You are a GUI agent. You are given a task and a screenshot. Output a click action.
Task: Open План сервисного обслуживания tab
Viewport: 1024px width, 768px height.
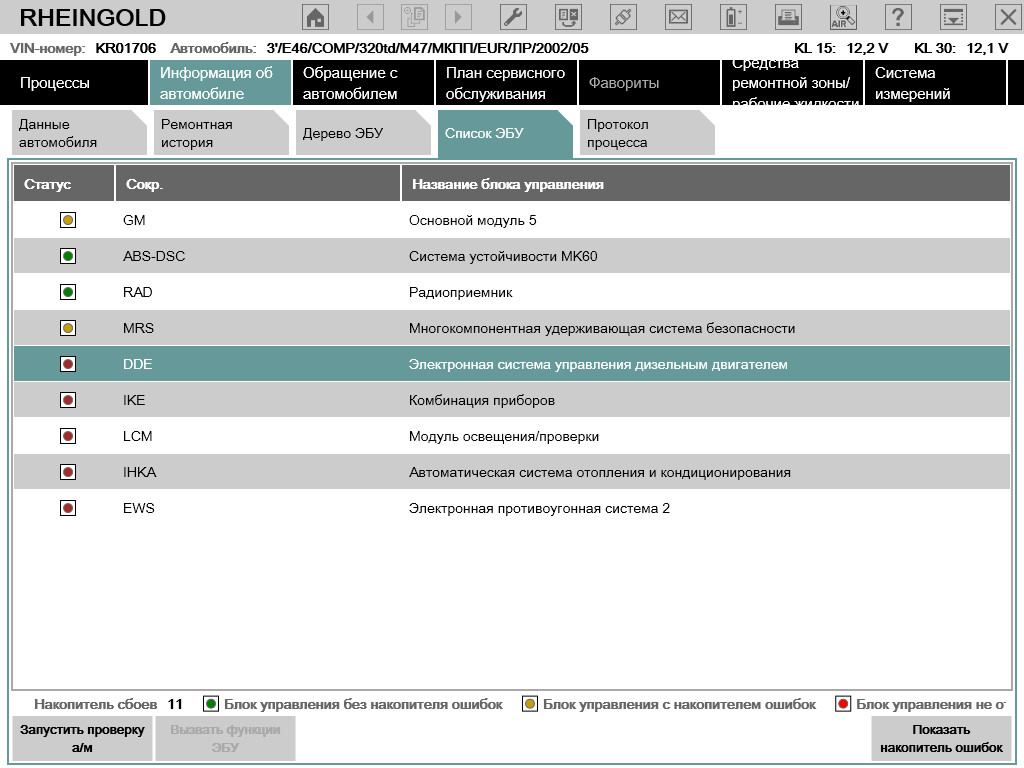pyautogui.click(x=506, y=83)
